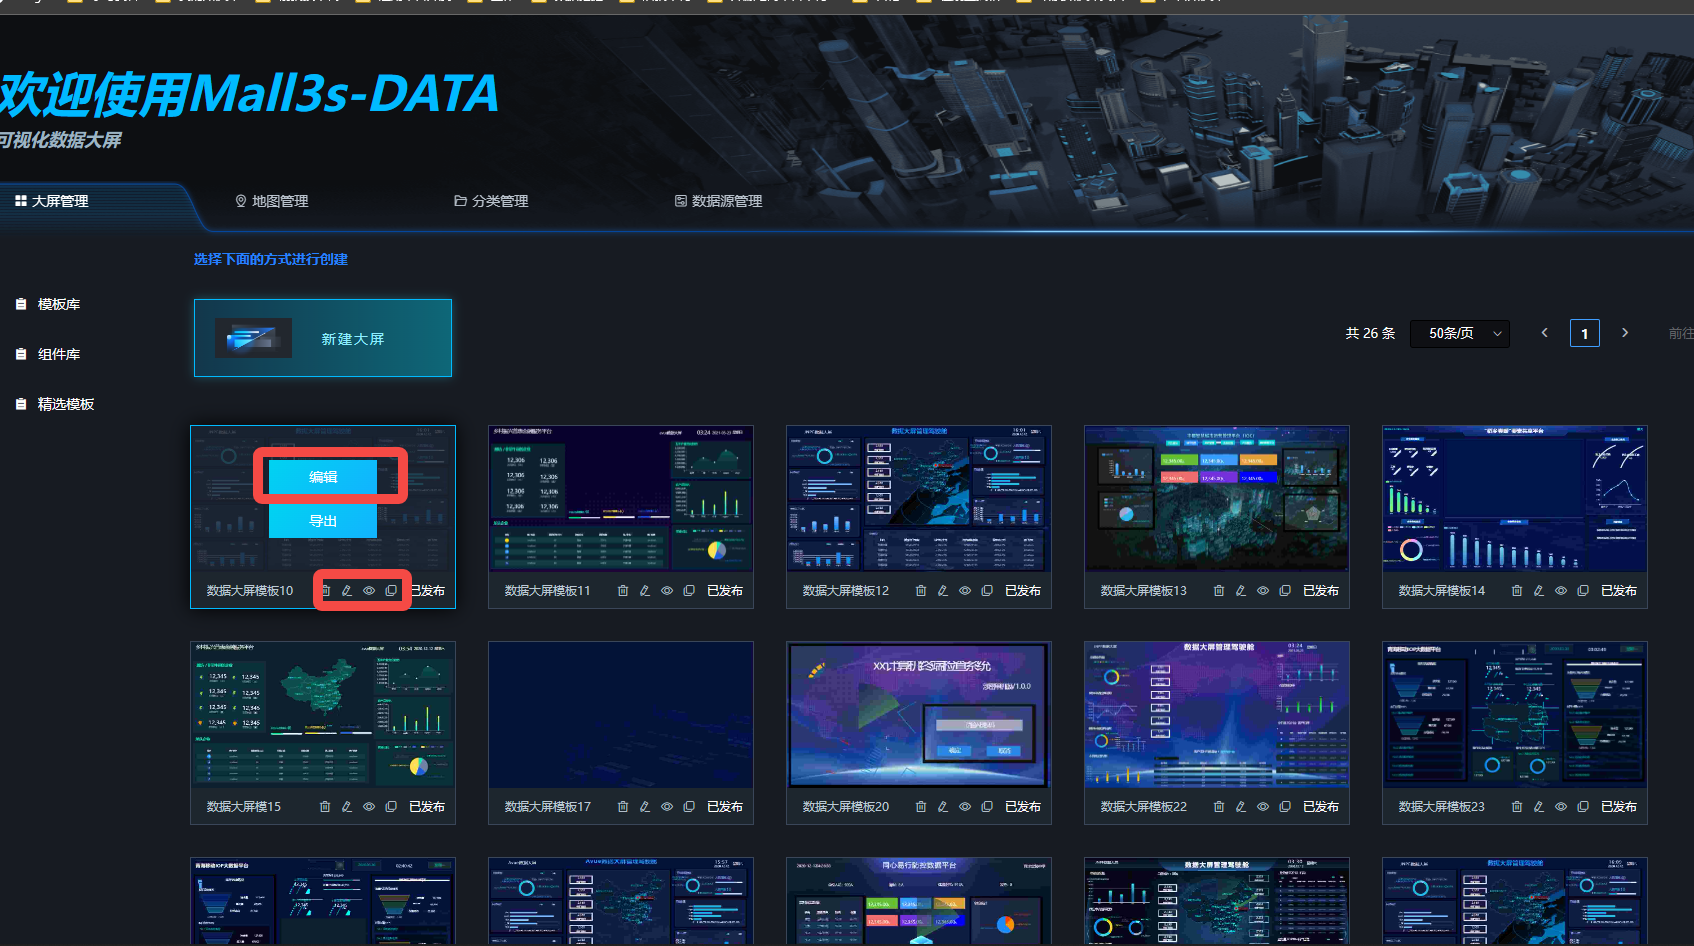Edit 数据大屏模板13 using pencil icon
The width and height of the screenshot is (1694, 946).
pyautogui.click(x=1241, y=591)
